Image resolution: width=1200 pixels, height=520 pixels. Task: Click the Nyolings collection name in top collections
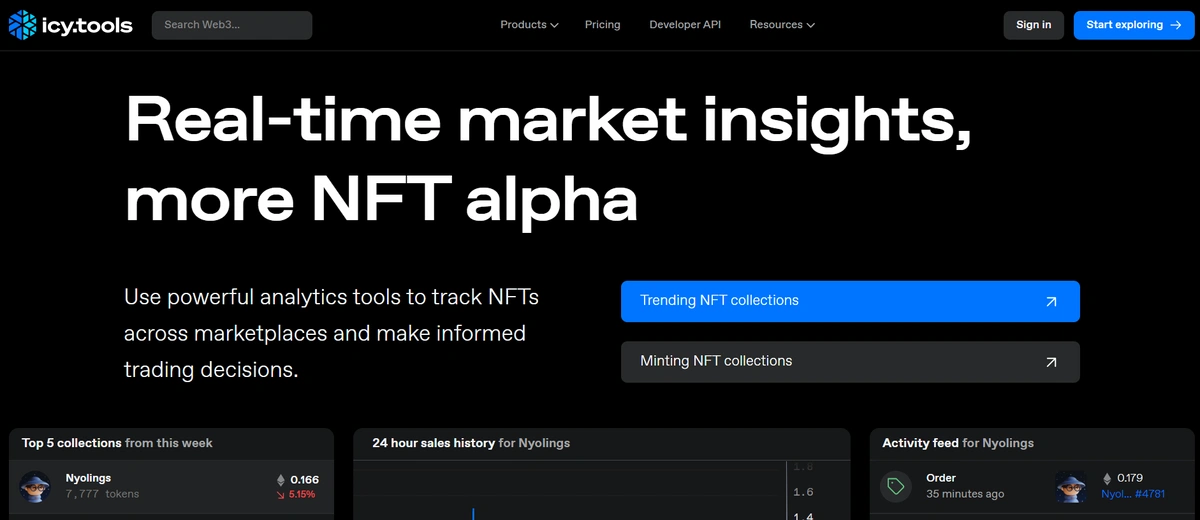pos(88,478)
